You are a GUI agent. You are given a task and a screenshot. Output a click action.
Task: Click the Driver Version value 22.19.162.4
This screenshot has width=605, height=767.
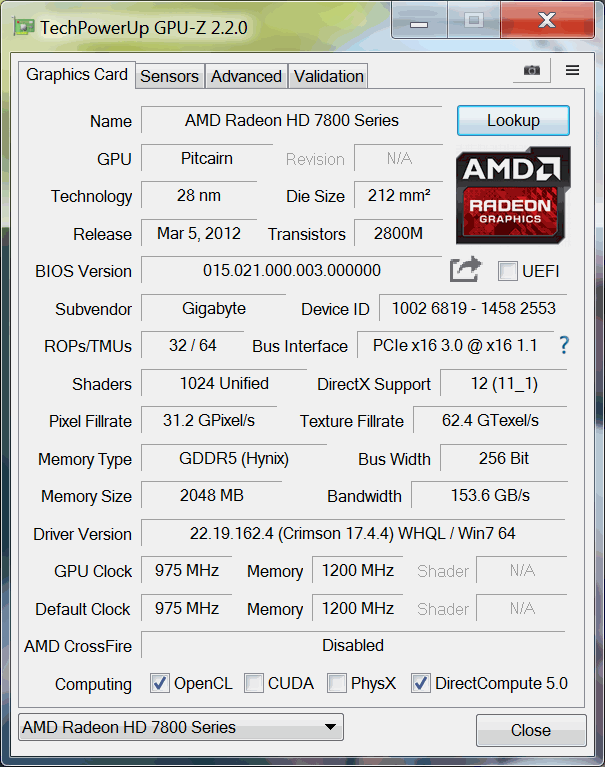(x=353, y=533)
